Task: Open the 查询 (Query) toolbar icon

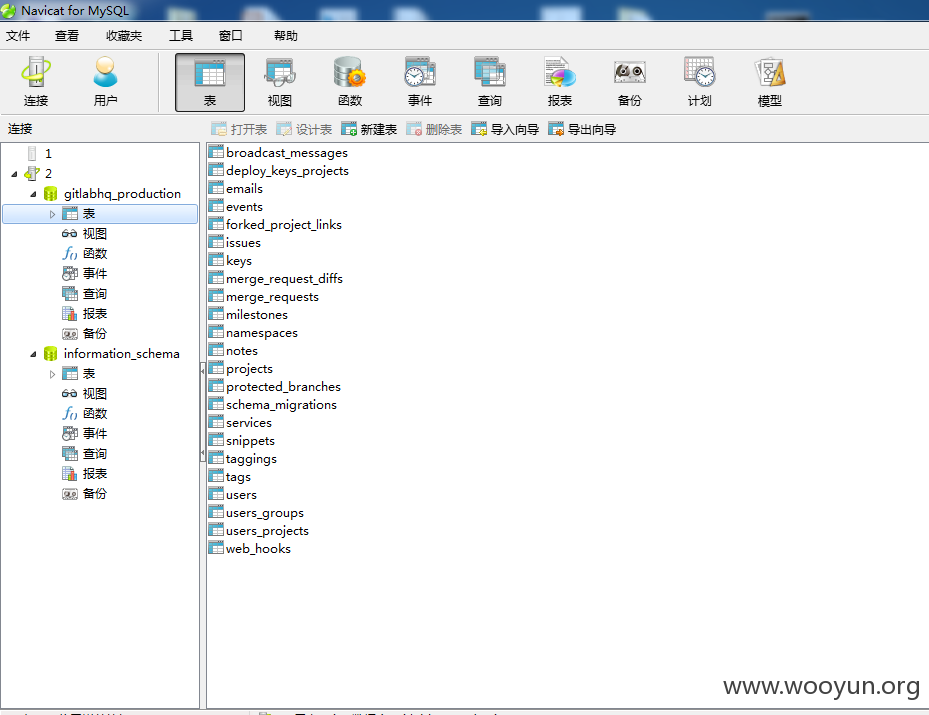Action: pos(489,82)
